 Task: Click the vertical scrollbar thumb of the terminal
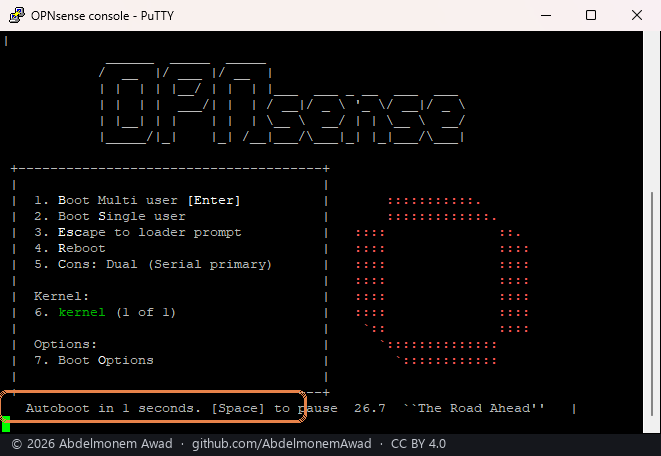tap(652, 303)
